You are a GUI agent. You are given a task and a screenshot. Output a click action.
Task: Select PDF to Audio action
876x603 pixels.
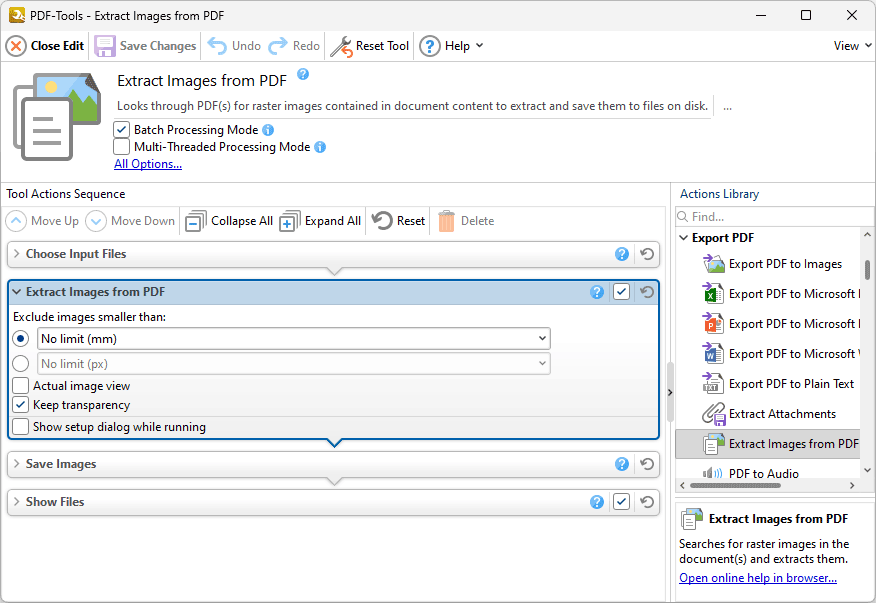point(750,474)
